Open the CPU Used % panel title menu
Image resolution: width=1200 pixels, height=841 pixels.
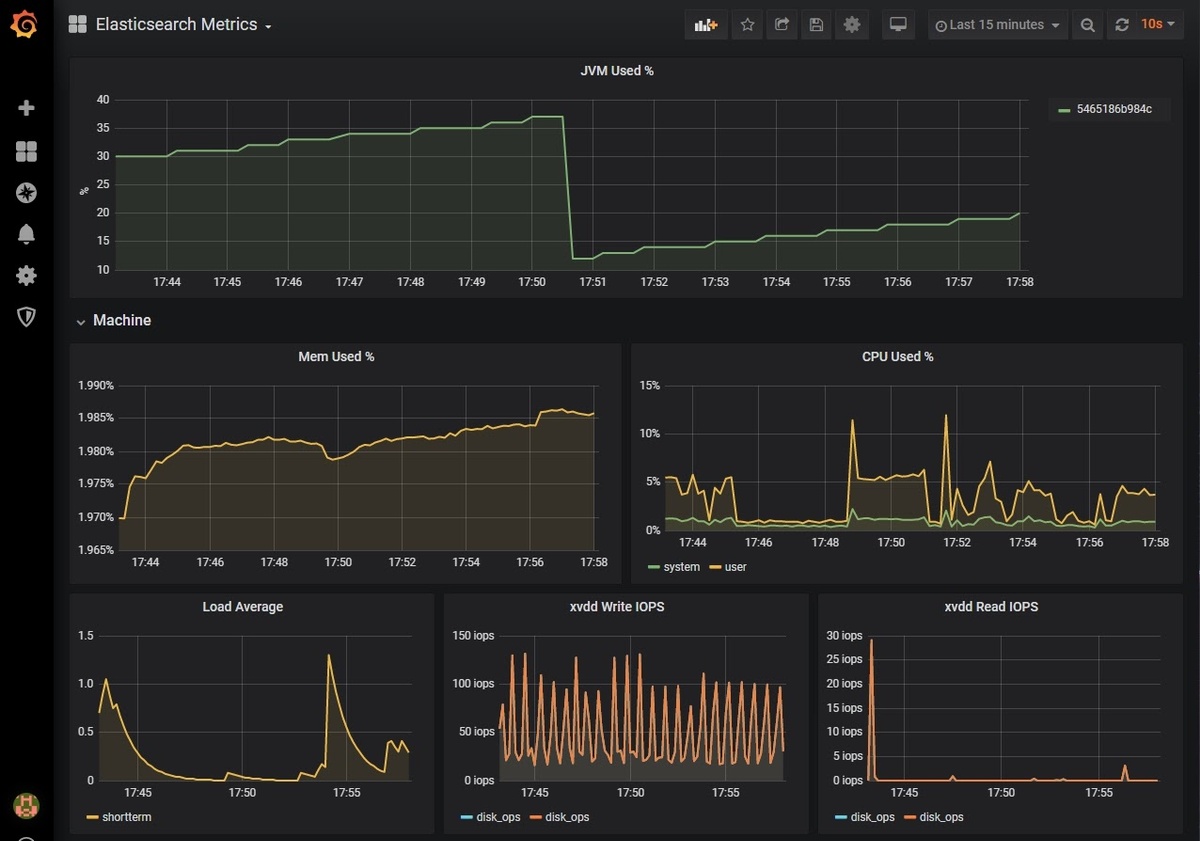(x=898, y=357)
